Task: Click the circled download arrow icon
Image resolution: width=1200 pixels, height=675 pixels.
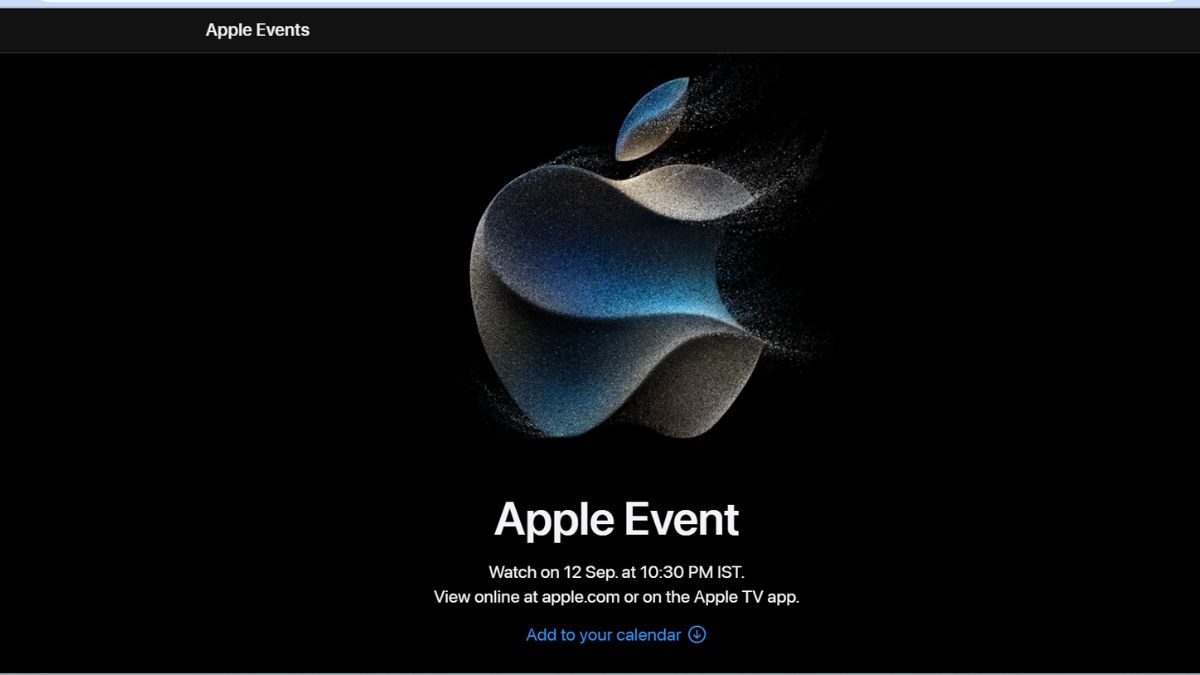Action: (x=697, y=635)
